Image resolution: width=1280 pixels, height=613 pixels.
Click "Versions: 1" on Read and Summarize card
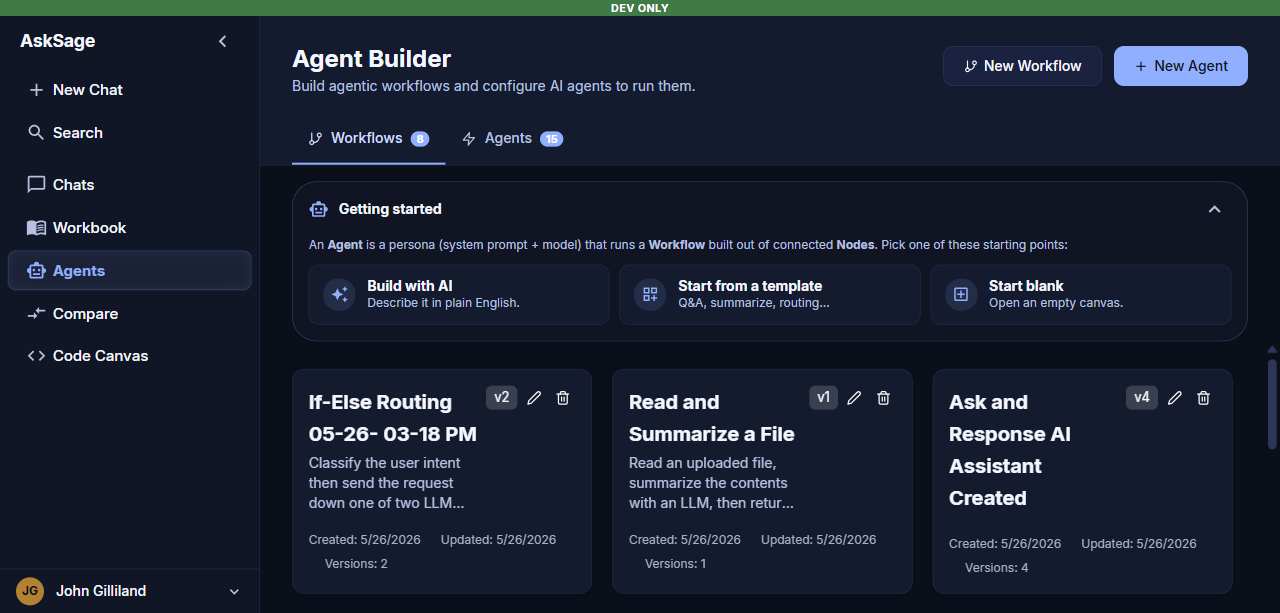pyautogui.click(x=676, y=564)
